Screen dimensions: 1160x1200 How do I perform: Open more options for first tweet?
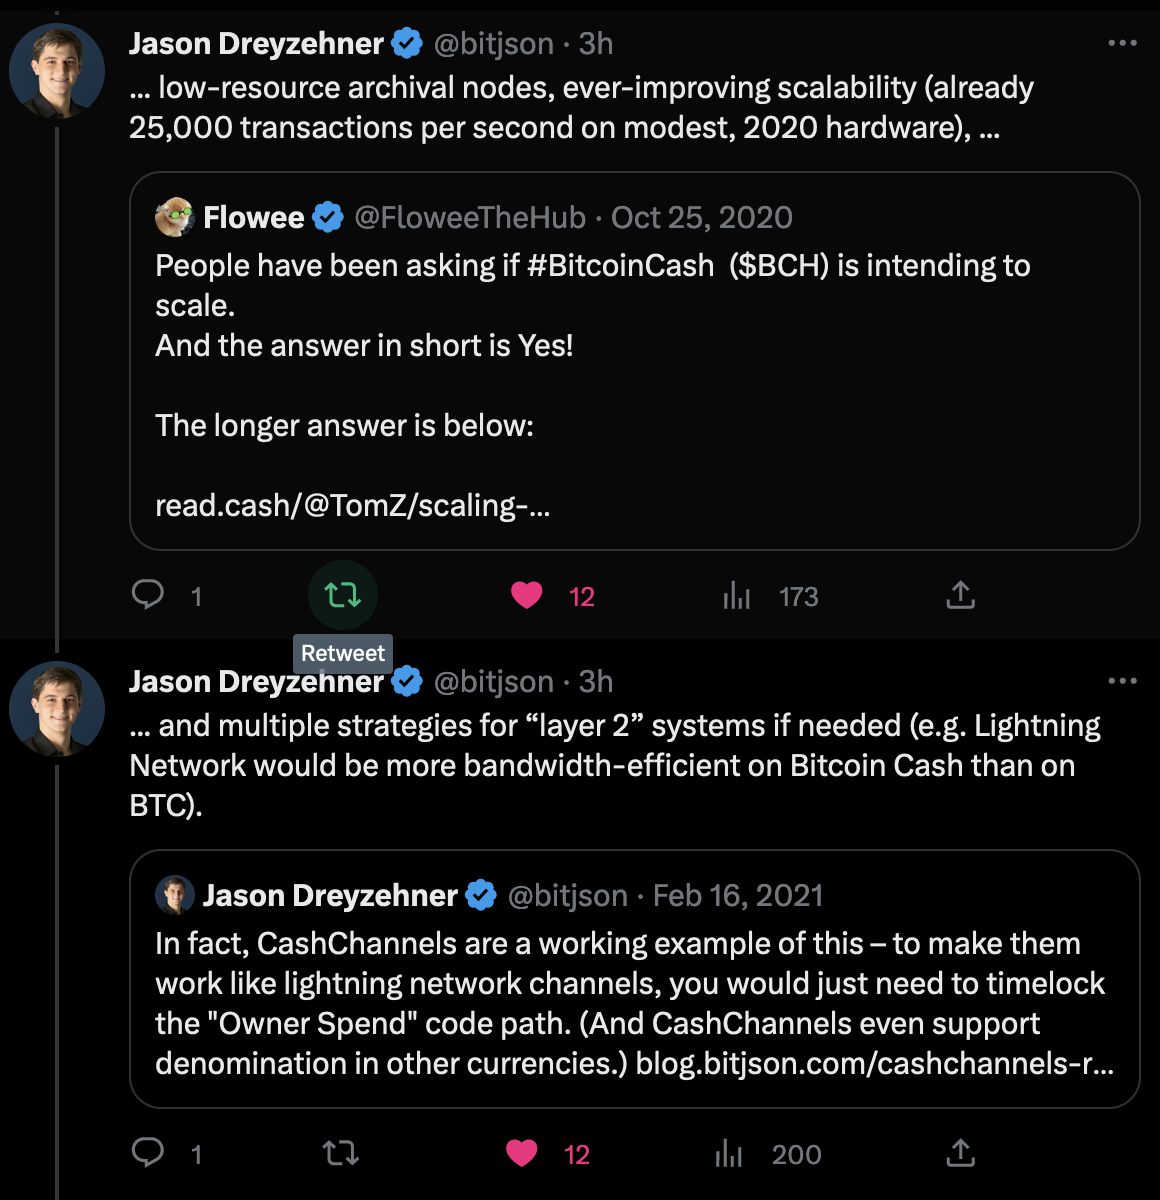click(x=1122, y=43)
